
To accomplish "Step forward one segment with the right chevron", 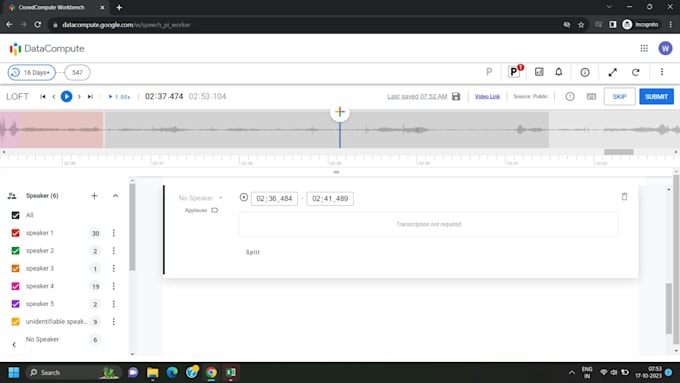I will tap(79, 97).
